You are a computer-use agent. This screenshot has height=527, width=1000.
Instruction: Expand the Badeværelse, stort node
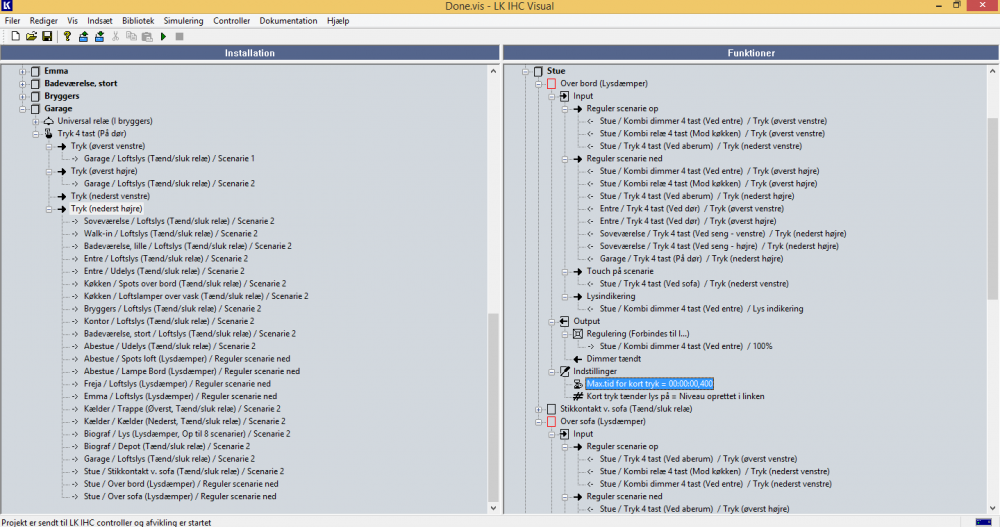(23, 84)
